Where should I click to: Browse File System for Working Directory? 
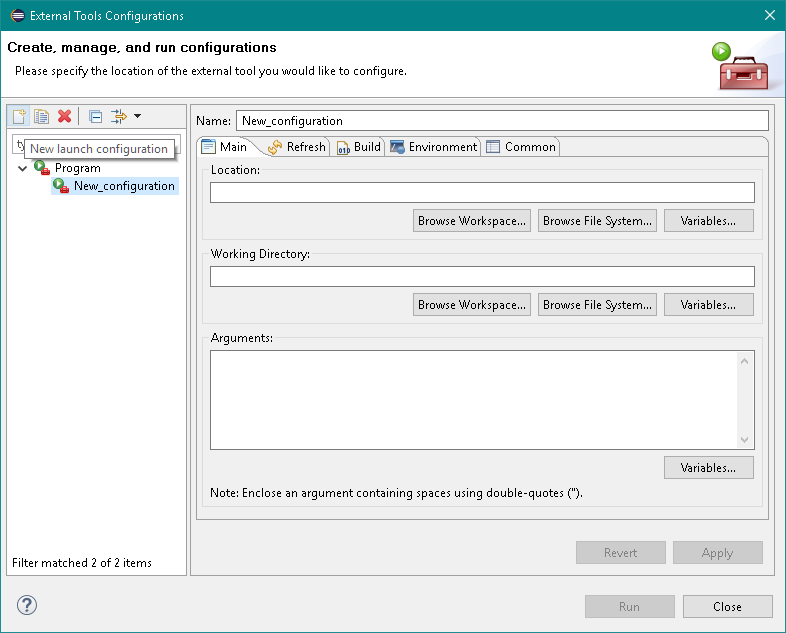(597, 305)
